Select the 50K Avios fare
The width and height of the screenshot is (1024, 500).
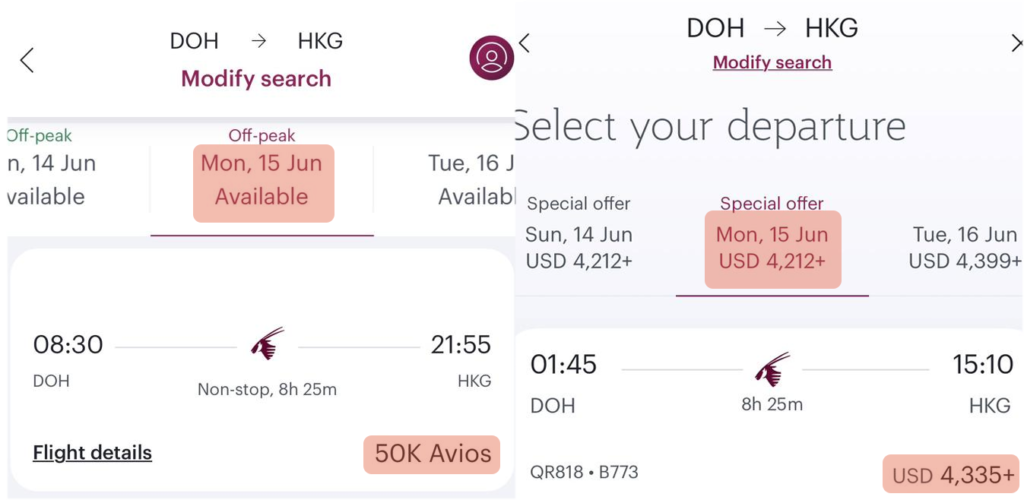[432, 454]
